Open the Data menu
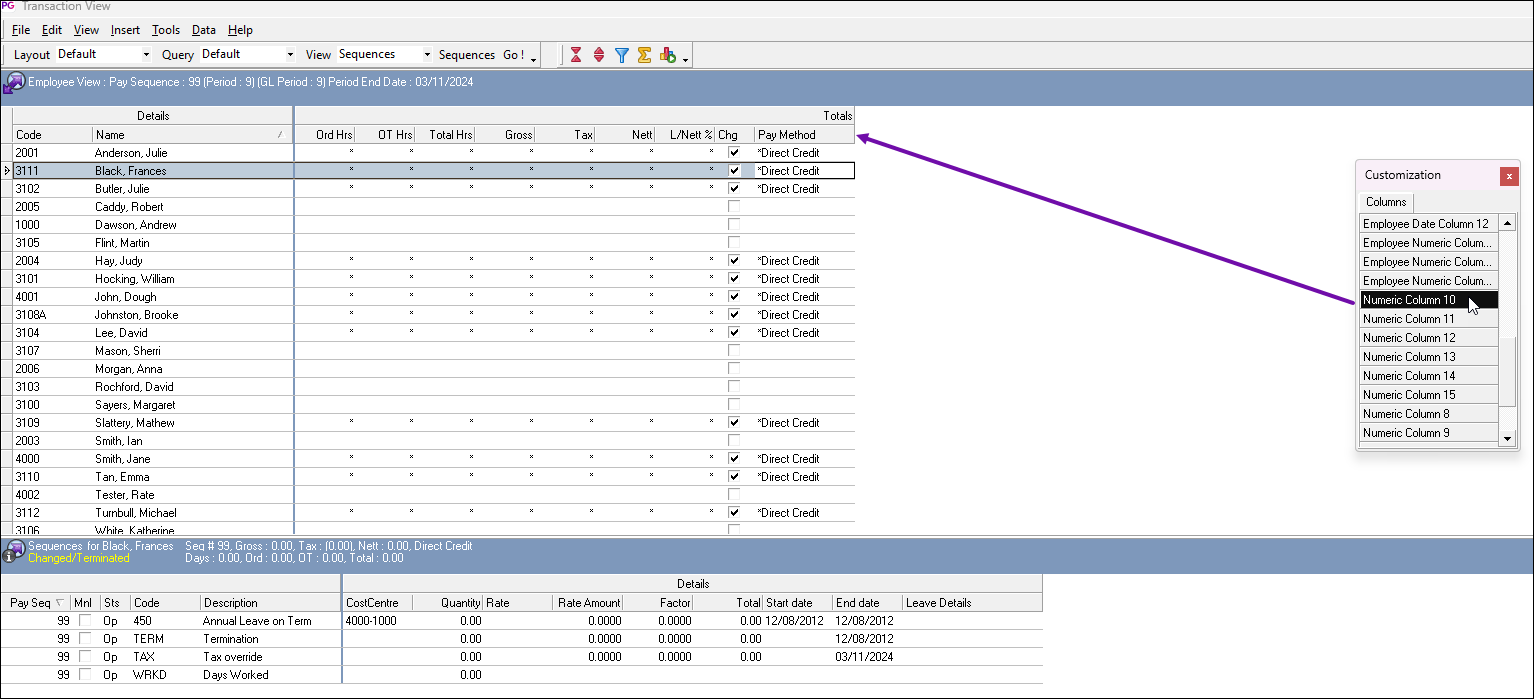 pos(204,30)
